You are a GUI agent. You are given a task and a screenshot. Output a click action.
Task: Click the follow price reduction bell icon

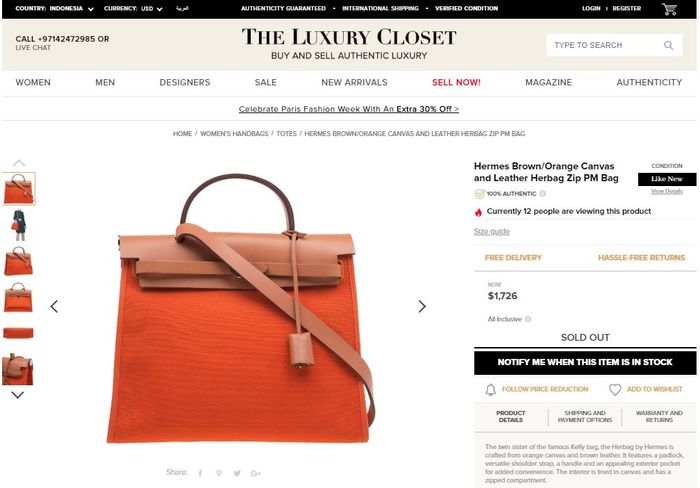point(490,389)
